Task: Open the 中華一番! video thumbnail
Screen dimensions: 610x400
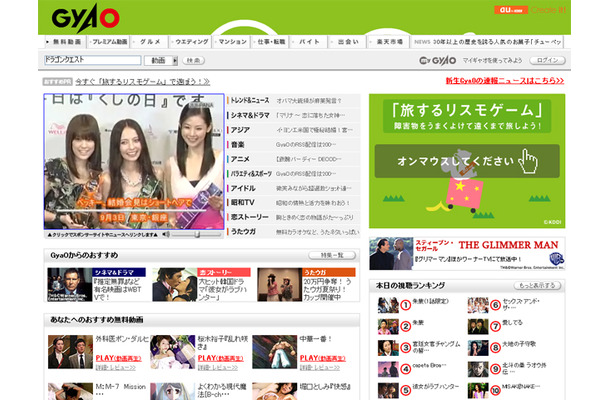Action: point(275,352)
